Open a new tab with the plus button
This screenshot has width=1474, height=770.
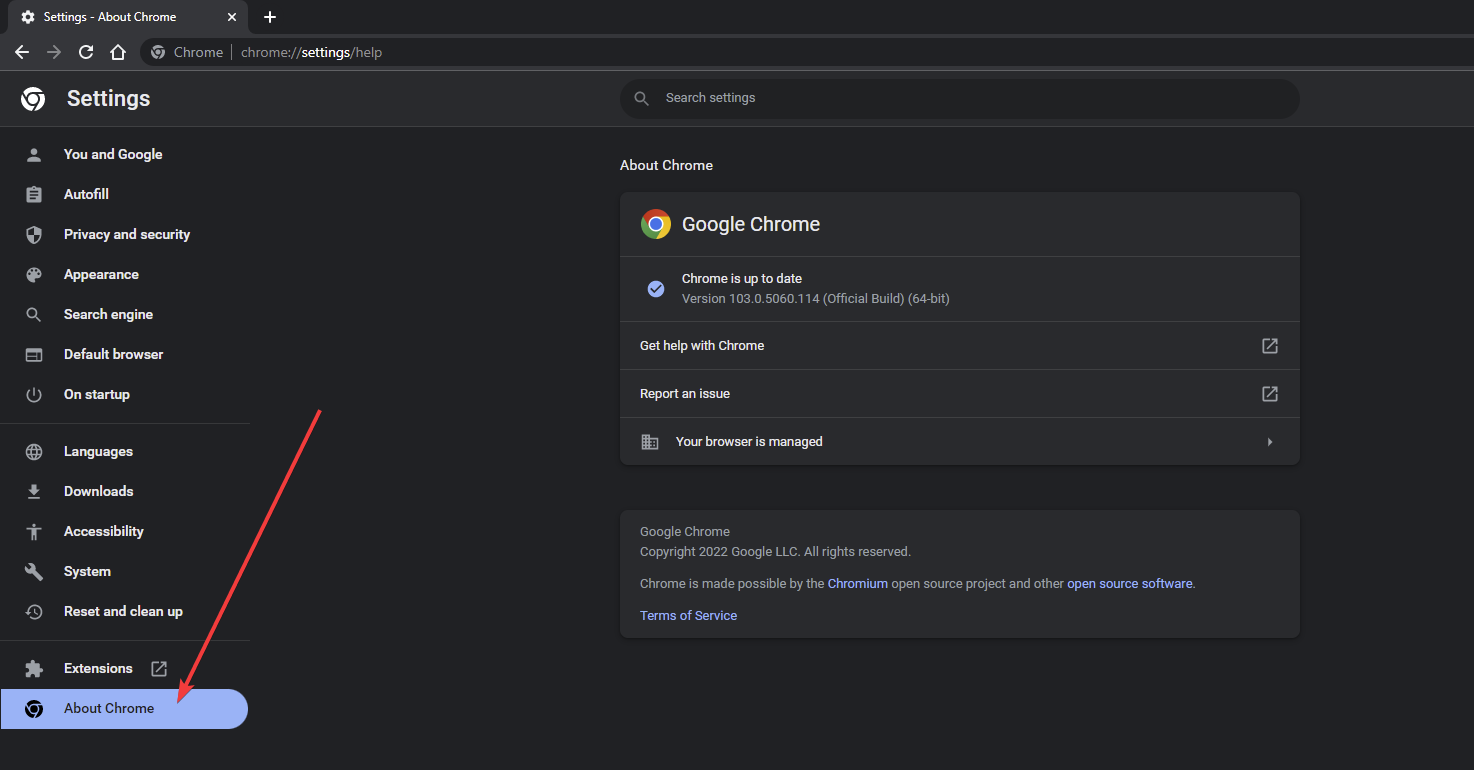pyautogui.click(x=270, y=17)
